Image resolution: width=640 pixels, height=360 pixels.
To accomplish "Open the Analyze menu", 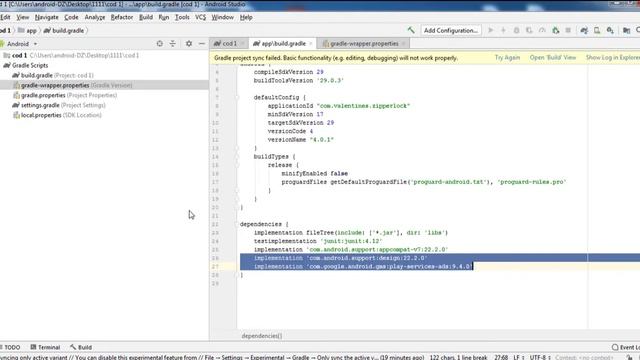I will coord(95,17).
